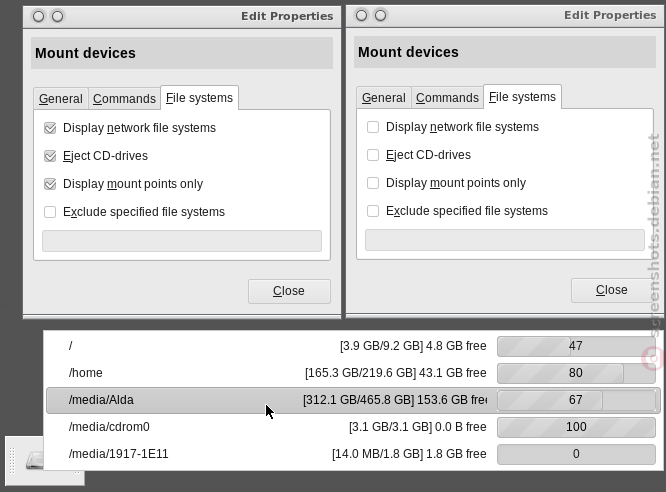
Task: Click '[14.0 MB/1.8 GB] 1.8 GB free' text
Action: (x=409, y=454)
